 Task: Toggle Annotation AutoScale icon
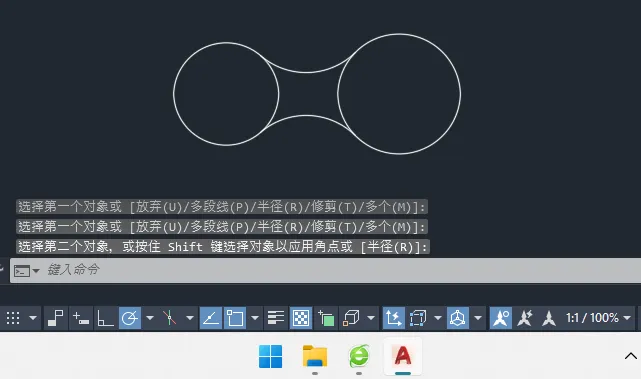click(525, 318)
